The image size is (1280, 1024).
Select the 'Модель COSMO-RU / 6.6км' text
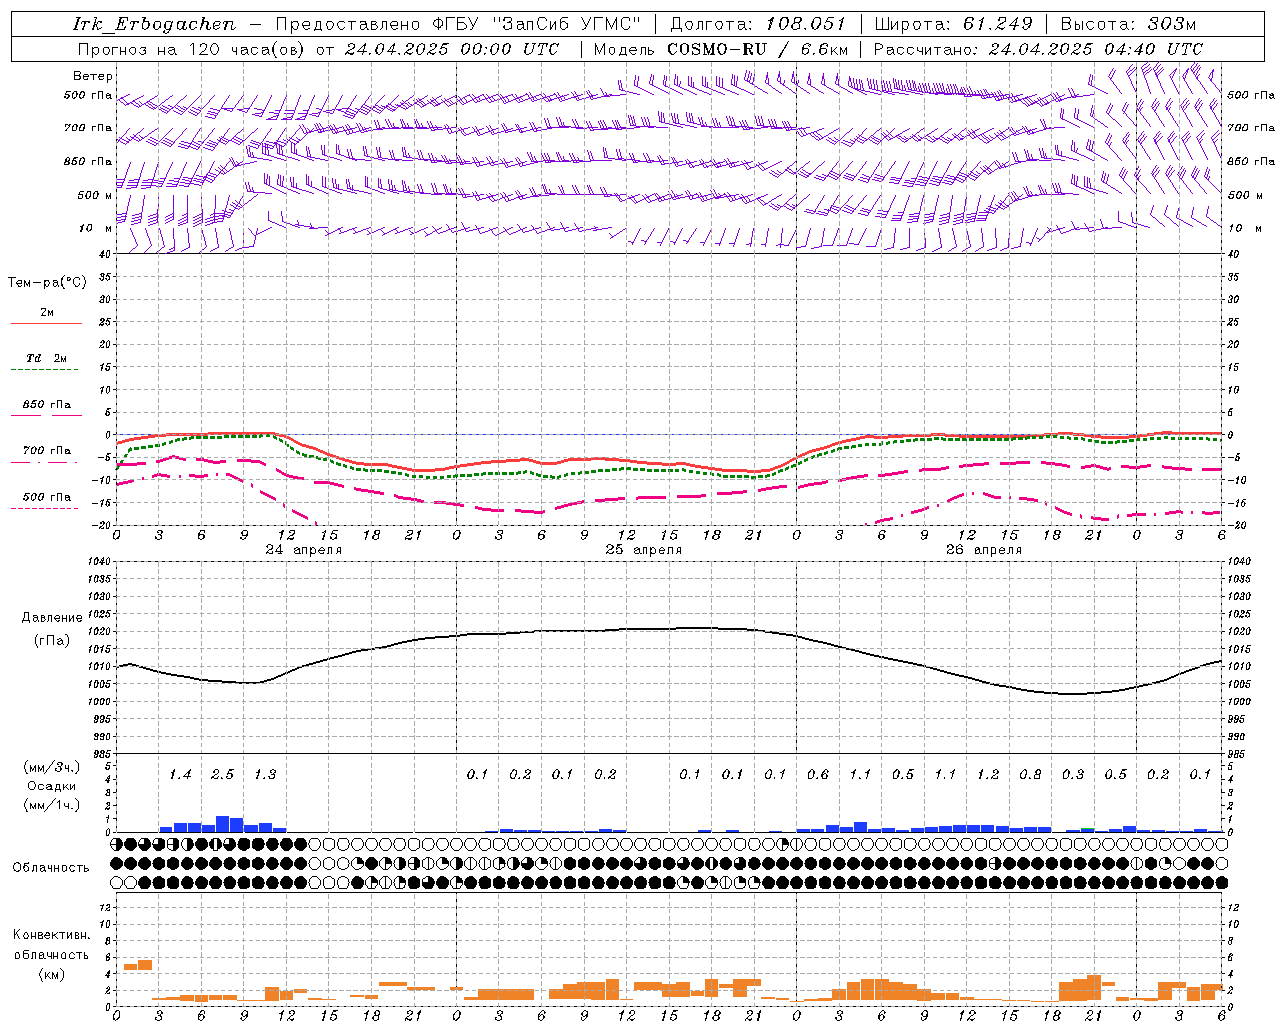click(x=721, y=49)
